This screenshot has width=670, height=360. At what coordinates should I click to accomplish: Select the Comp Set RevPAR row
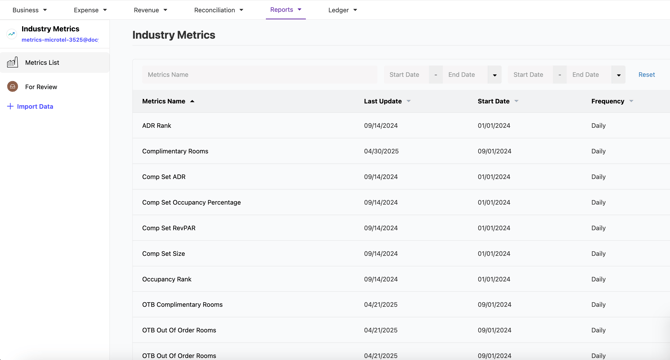pyautogui.click(x=401, y=228)
